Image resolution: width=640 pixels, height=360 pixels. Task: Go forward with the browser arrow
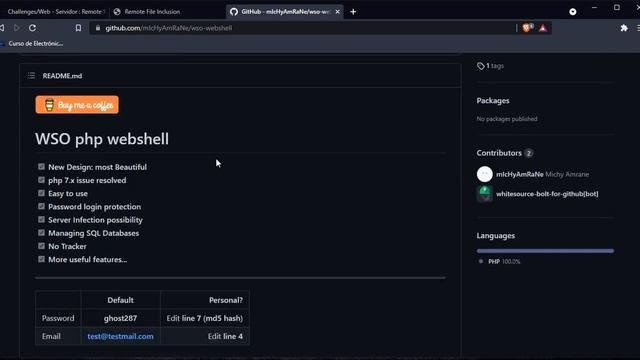[17, 28]
